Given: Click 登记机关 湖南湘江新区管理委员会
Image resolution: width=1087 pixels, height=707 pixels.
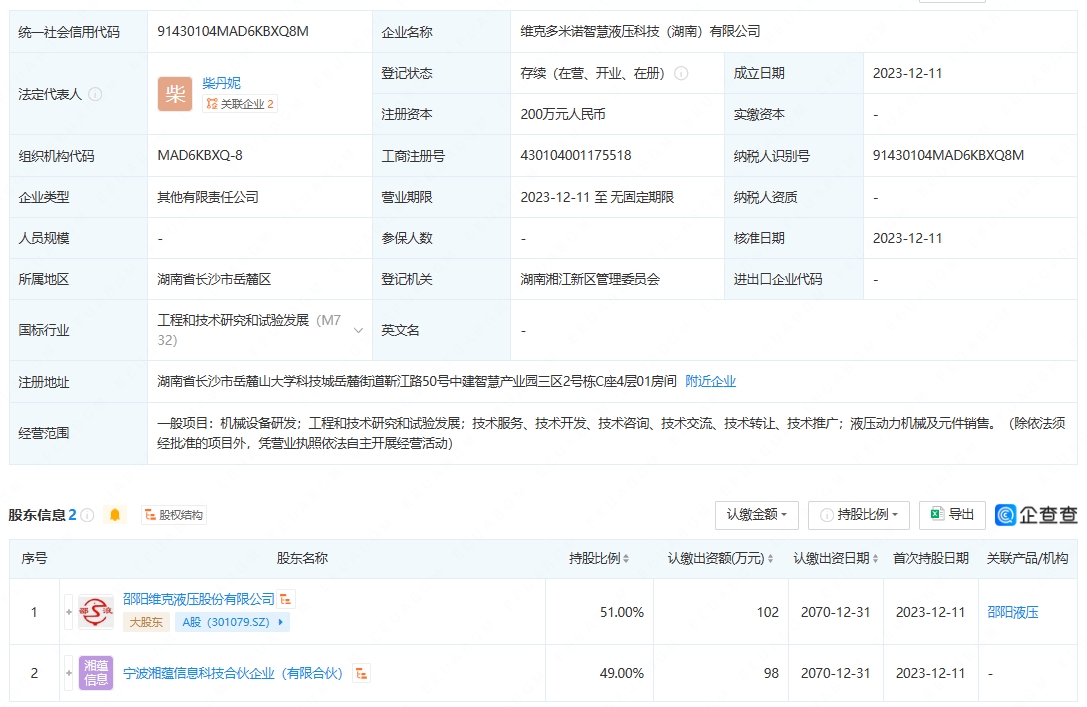Looking at the screenshot, I should click(x=590, y=279).
